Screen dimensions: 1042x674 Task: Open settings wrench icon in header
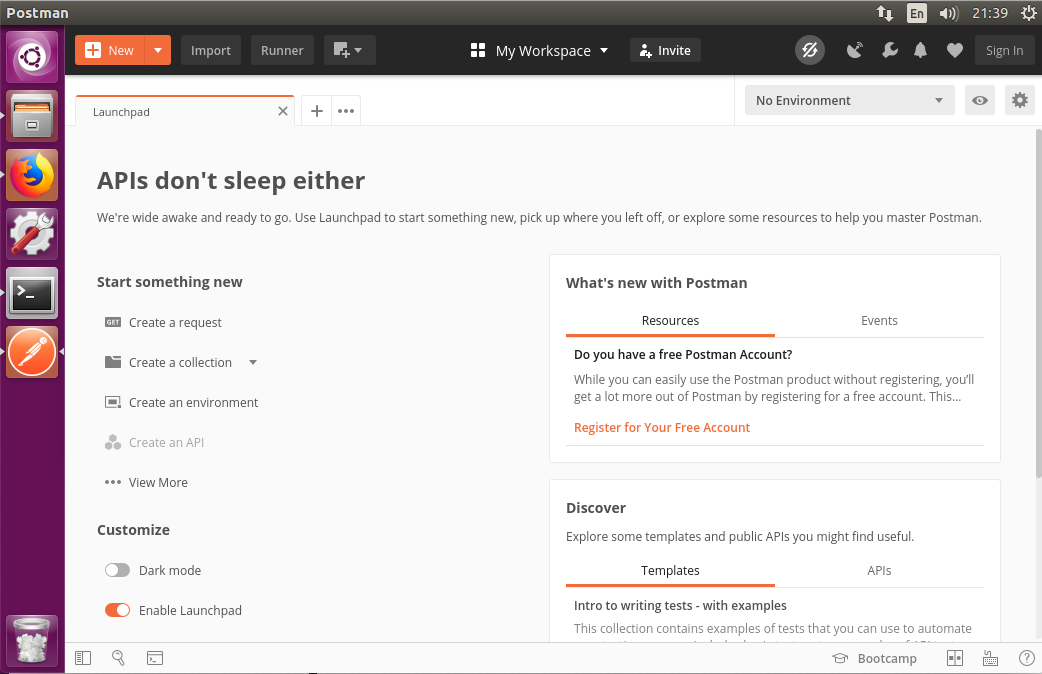click(x=889, y=51)
